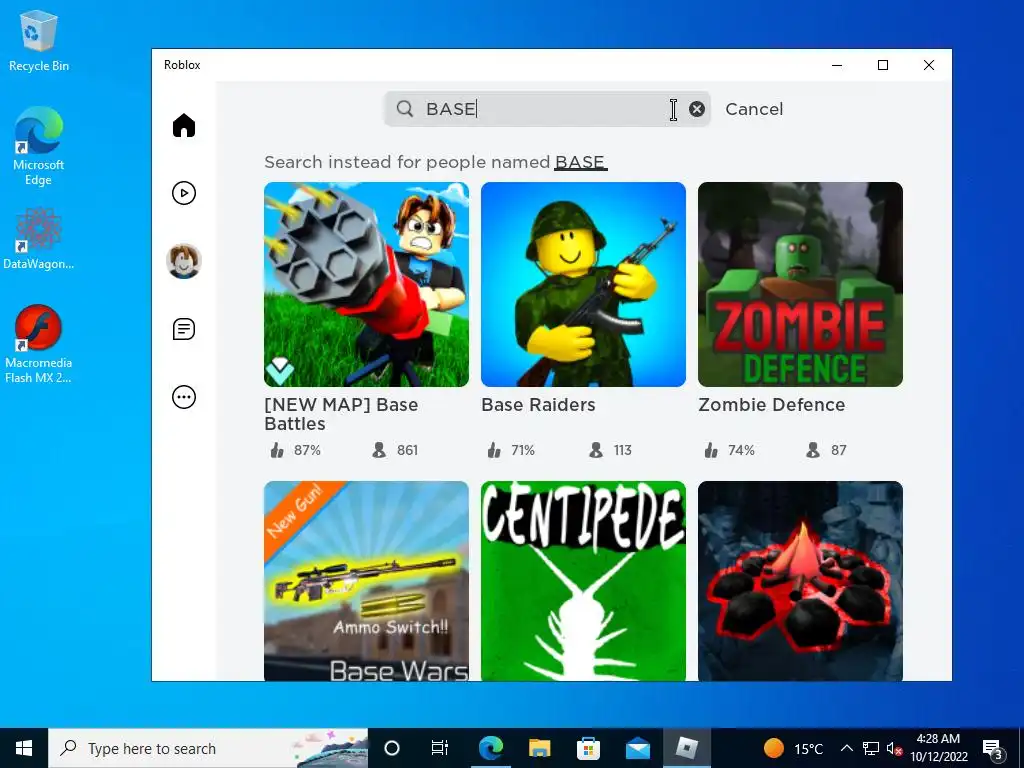Open Recycle Bin on the desktop
1024x768 pixels.
click(39, 41)
